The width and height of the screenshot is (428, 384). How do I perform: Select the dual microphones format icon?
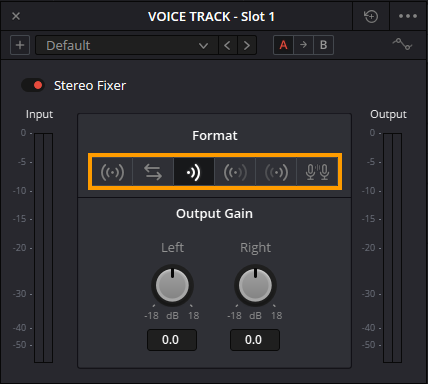pyautogui.click(x=317, y=172)
